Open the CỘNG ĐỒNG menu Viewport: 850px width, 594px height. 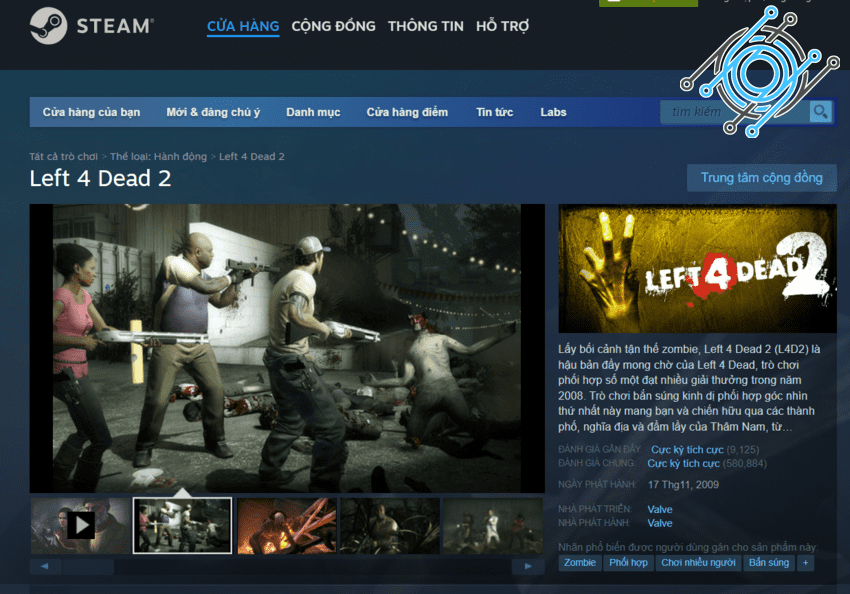[333, 26]
